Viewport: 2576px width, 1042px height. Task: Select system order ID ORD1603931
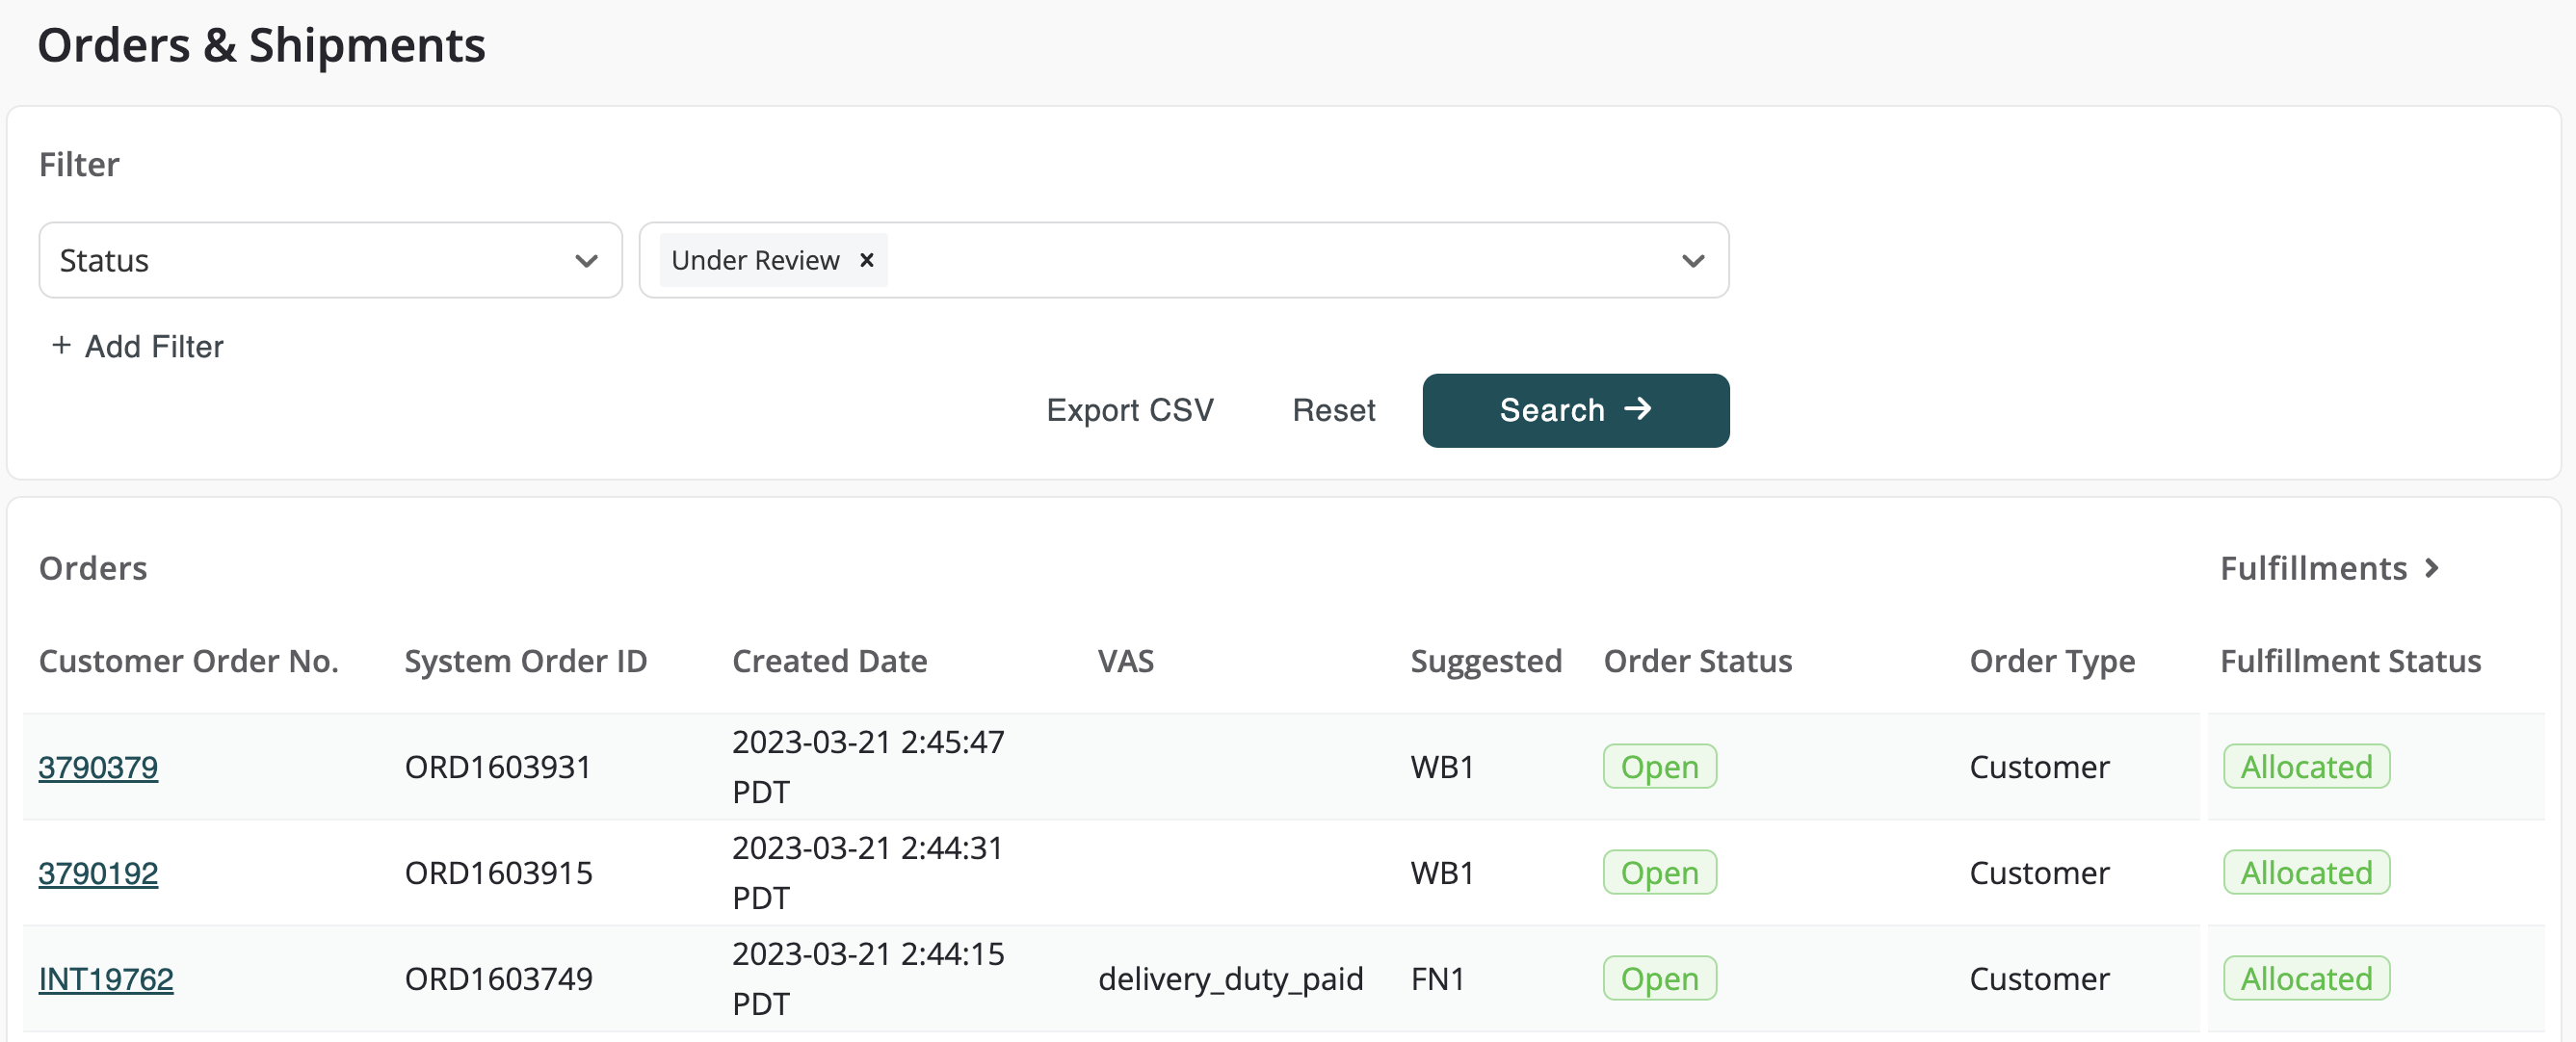(498, 767)
